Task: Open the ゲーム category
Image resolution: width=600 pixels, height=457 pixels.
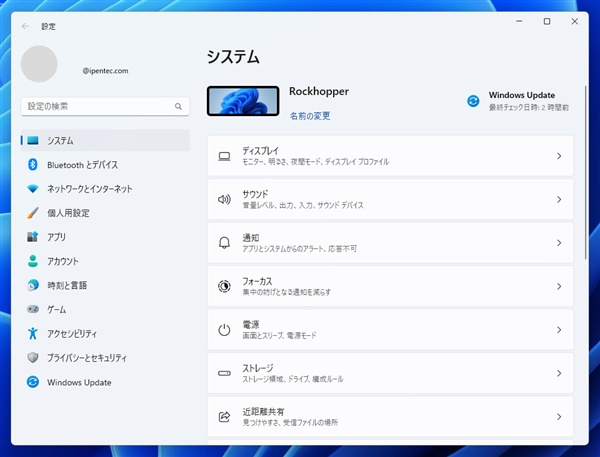Action: coord(105,309)
